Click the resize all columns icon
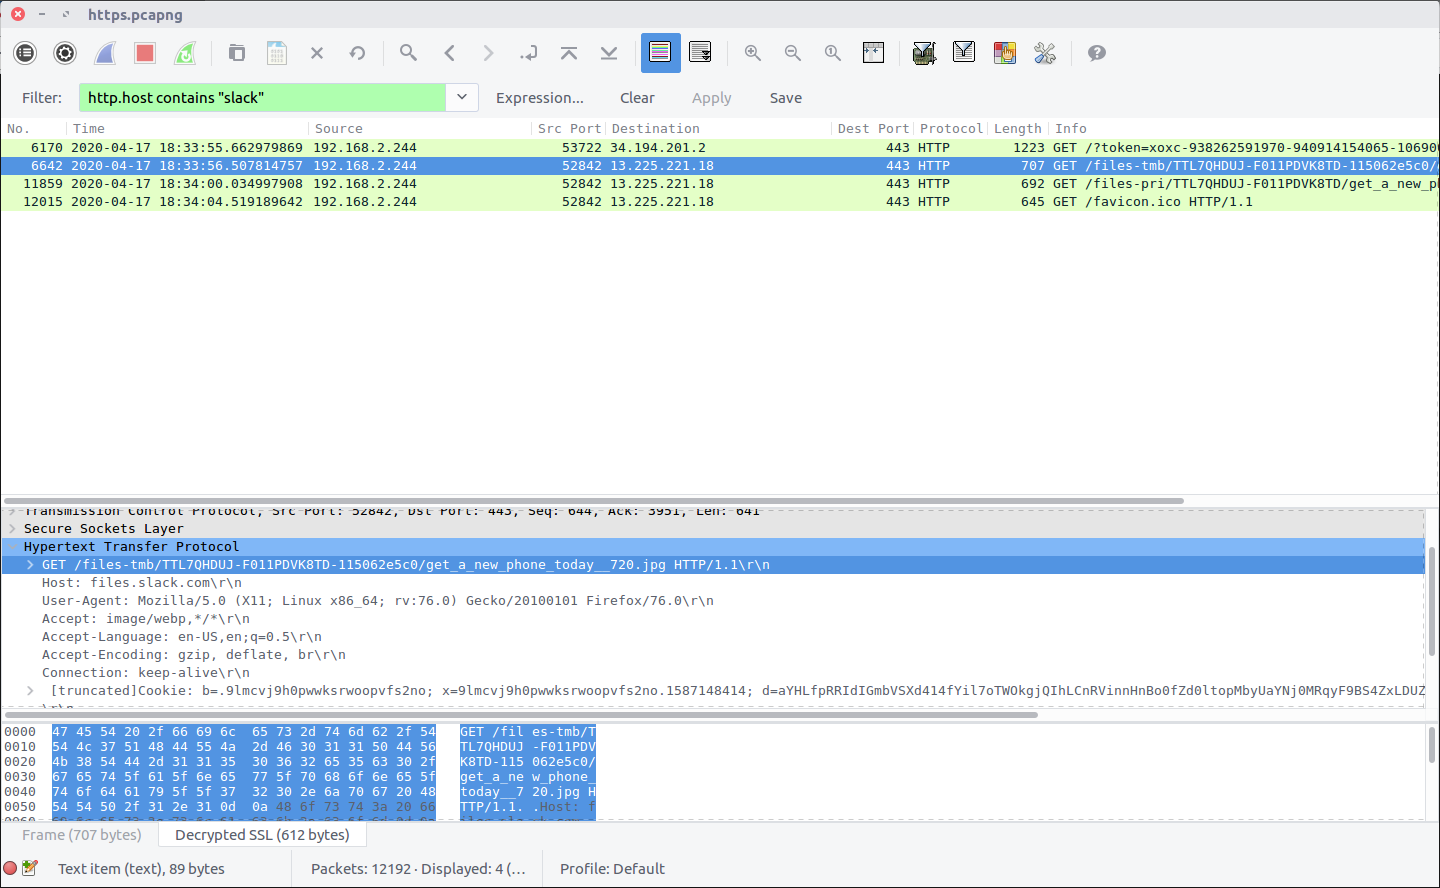The width and height of the screenshot is (1440, 888). coord(873,53)
